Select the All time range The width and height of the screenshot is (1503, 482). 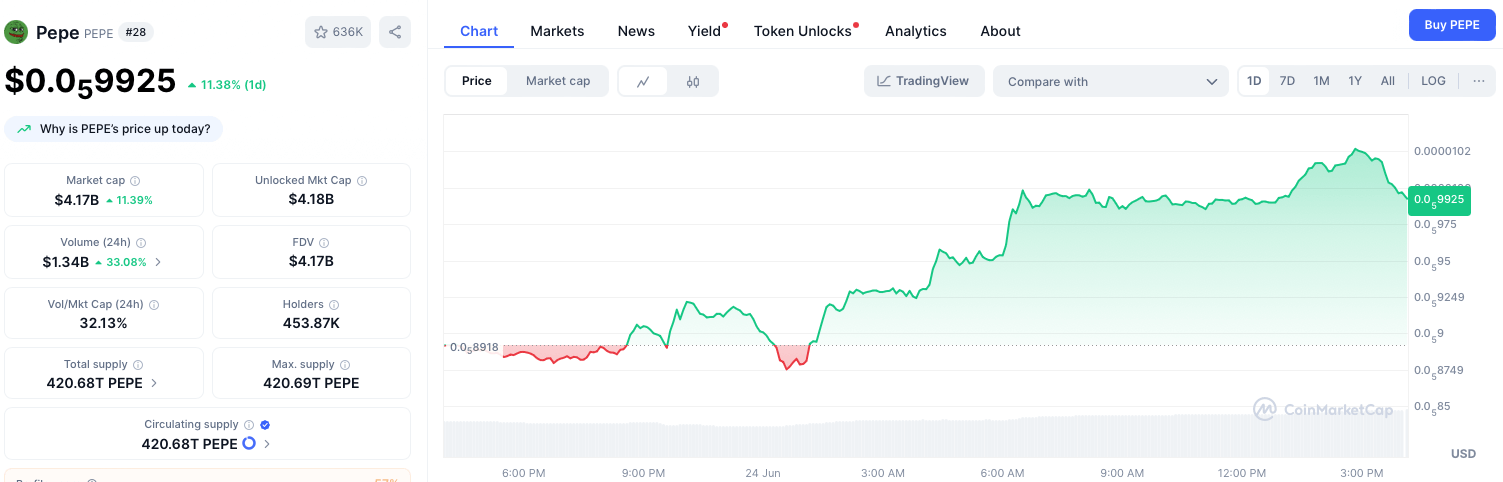[x=1388, y=81]
